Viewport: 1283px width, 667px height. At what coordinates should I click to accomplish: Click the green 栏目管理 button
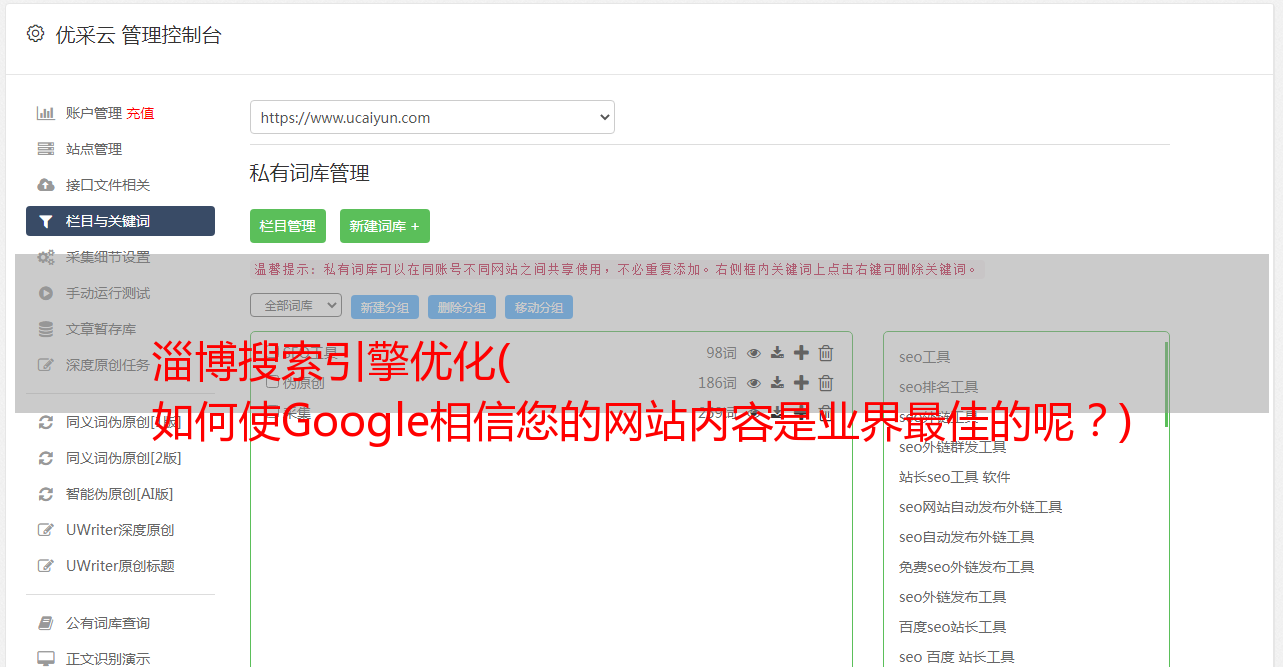tap(288, 226)
